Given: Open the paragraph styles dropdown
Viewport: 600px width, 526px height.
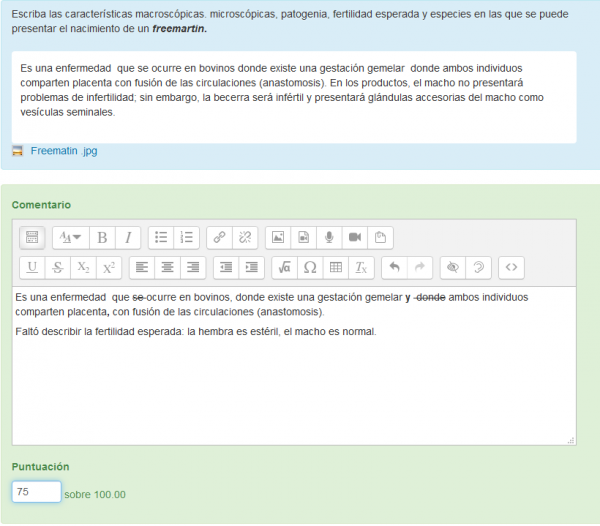Looking at the screenshot, I should [70, 238].
